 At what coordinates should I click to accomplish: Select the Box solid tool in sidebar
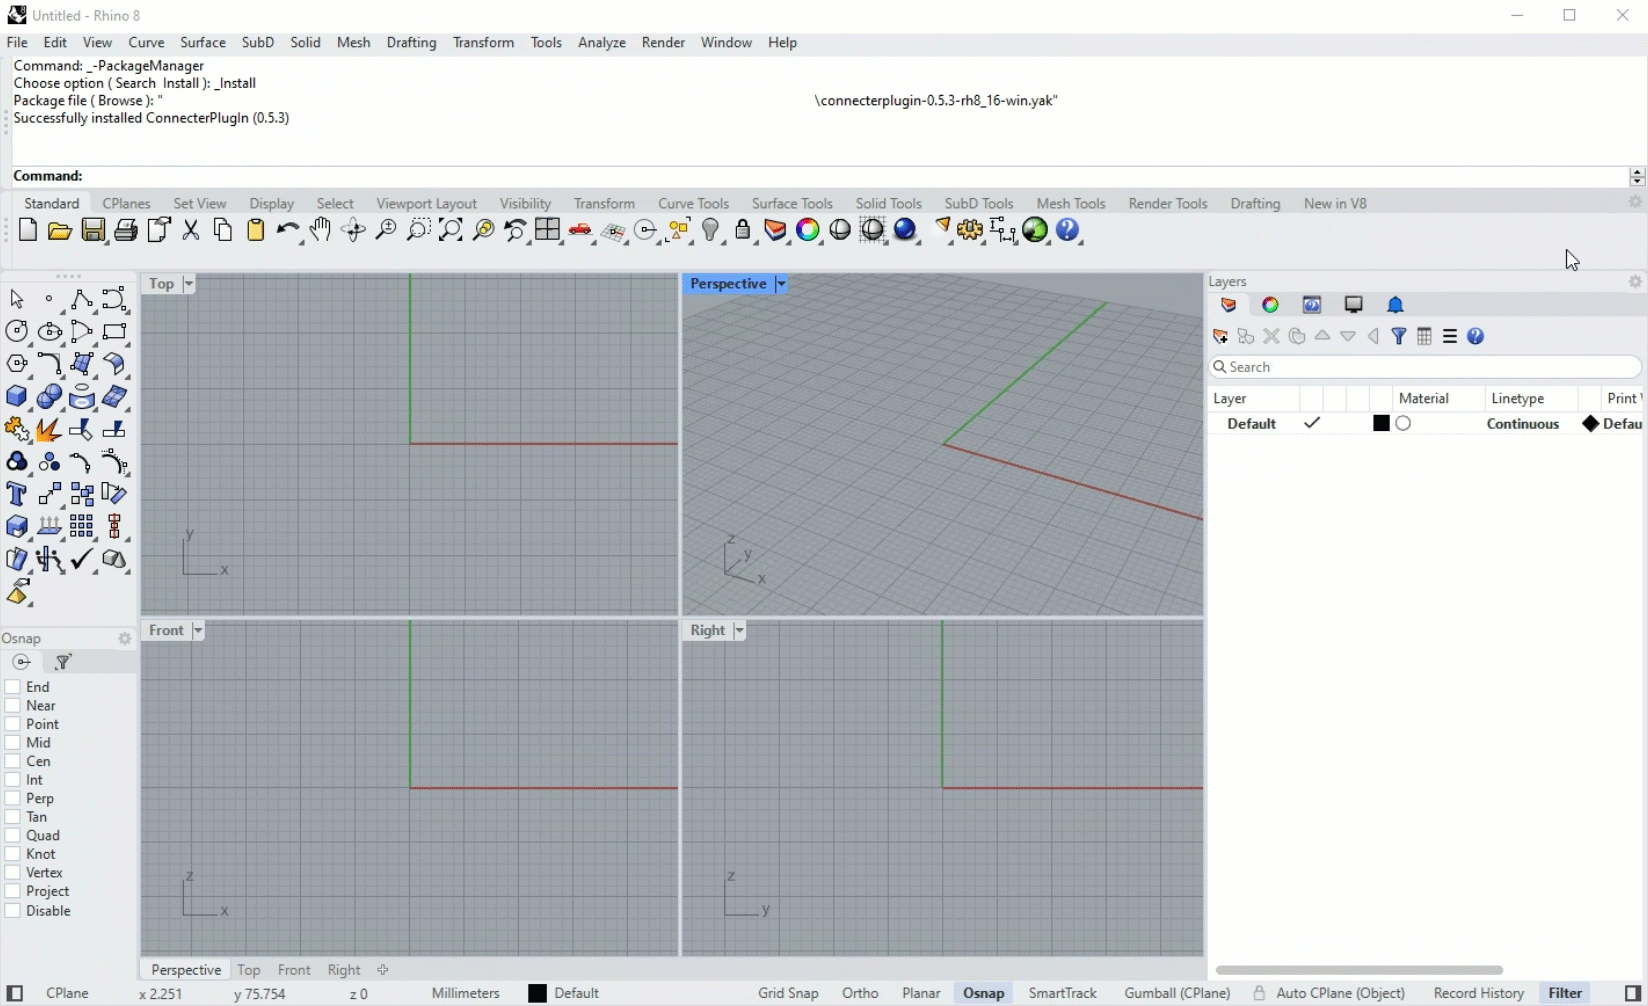[17, 396]
